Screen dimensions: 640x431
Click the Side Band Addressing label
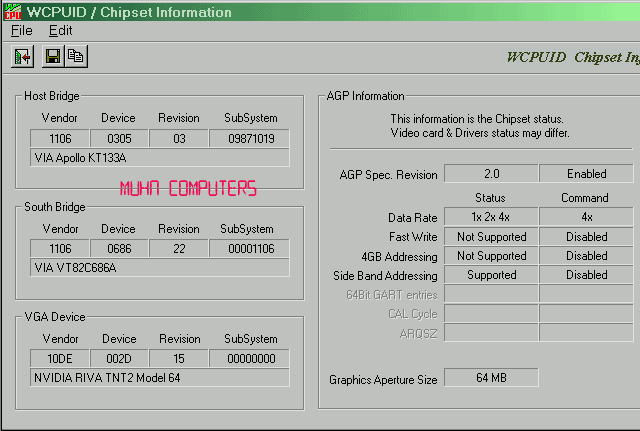[385, 276]
